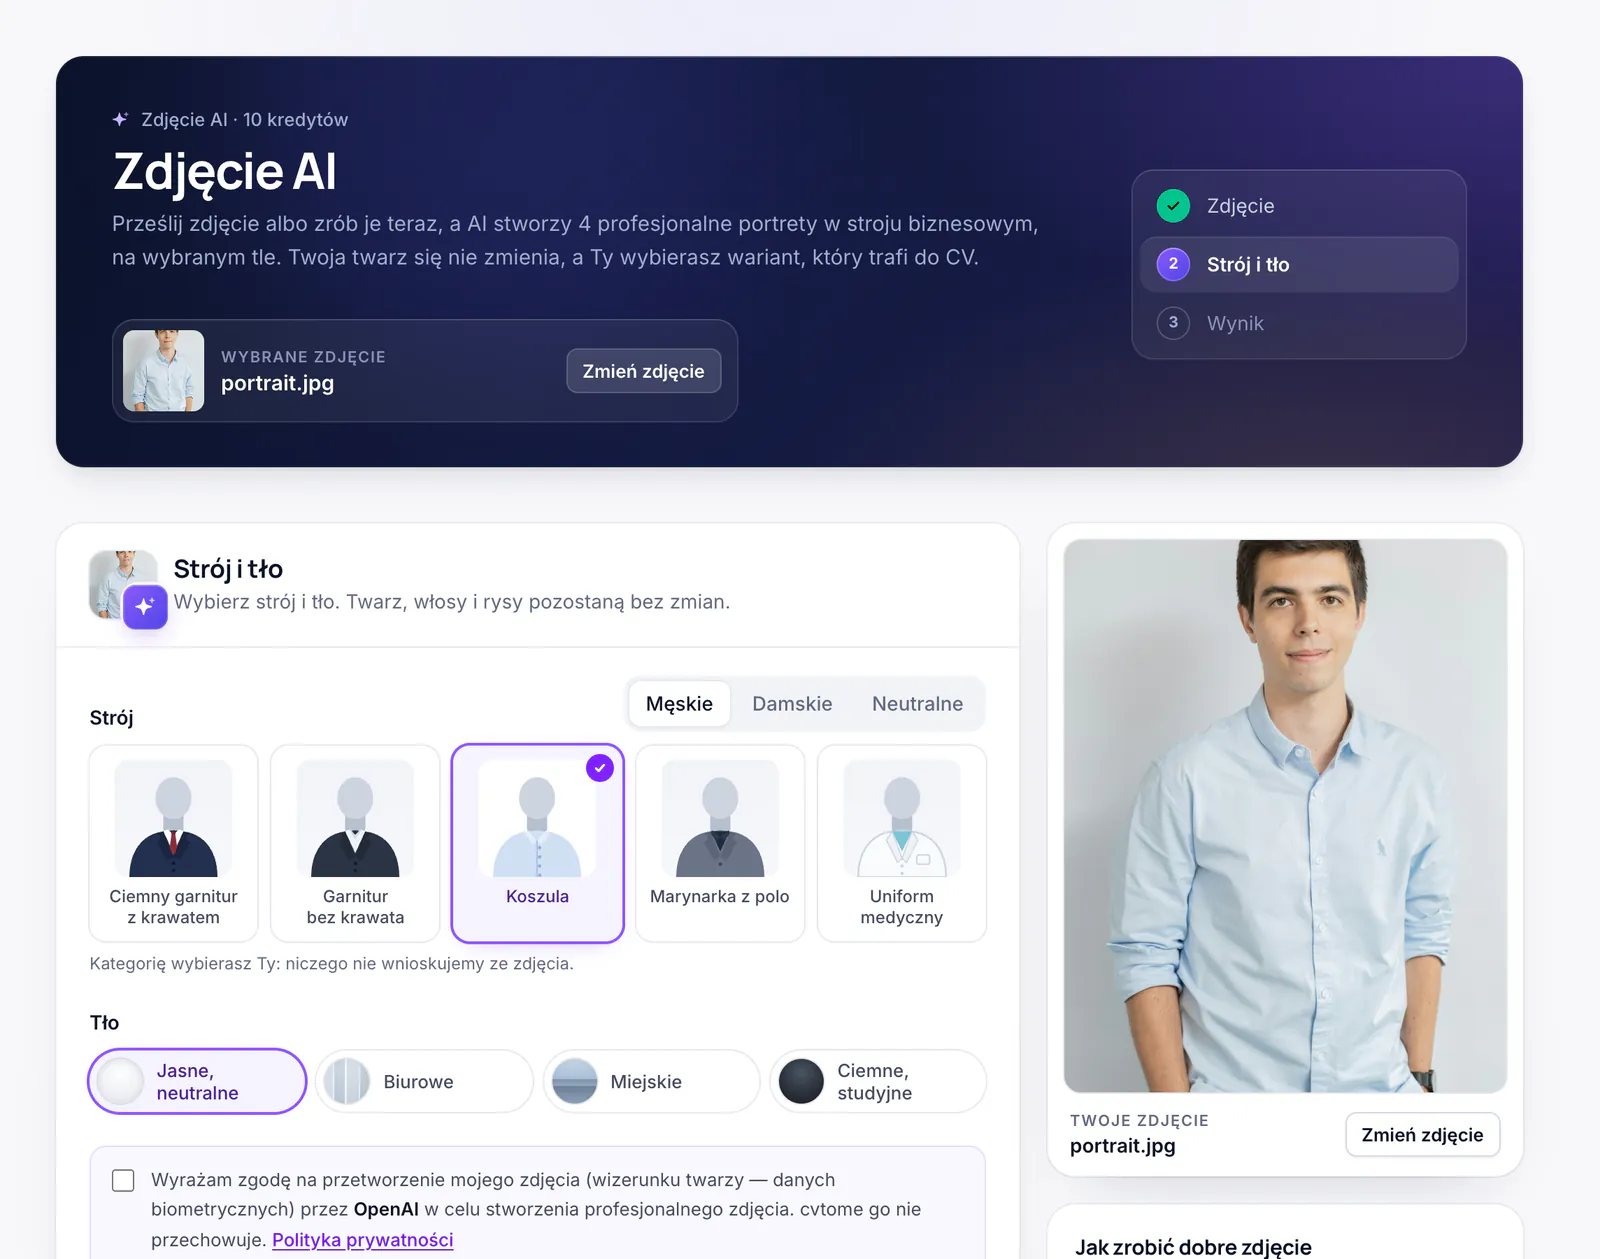
Task: Tick the OpenAI consent checkbox
Action: (123, 1180)
